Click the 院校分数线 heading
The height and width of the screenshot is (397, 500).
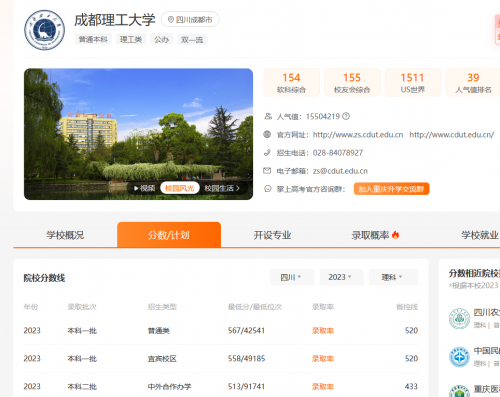point(44,278)
